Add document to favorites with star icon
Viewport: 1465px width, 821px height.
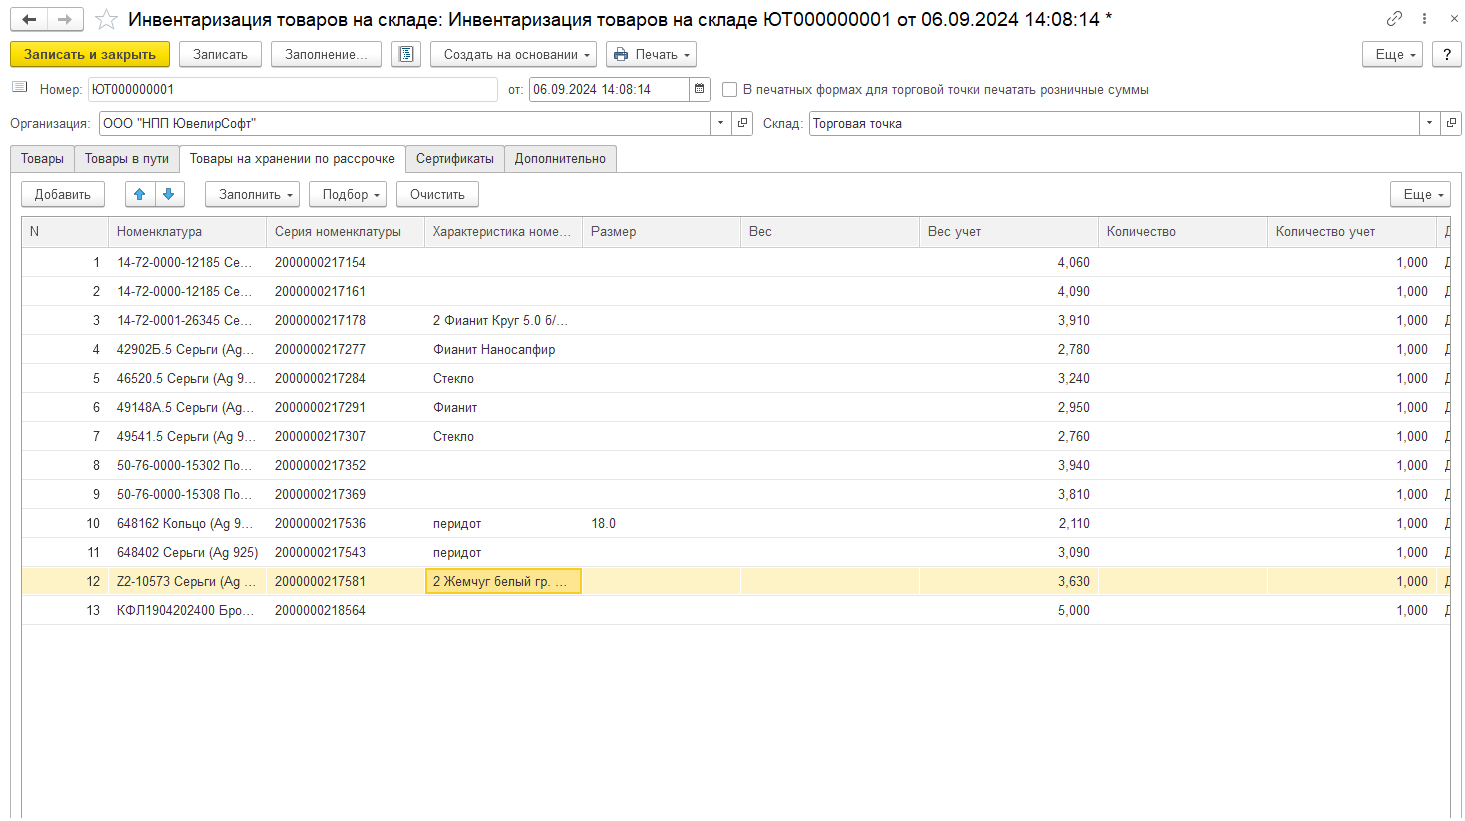click(107, 19)
